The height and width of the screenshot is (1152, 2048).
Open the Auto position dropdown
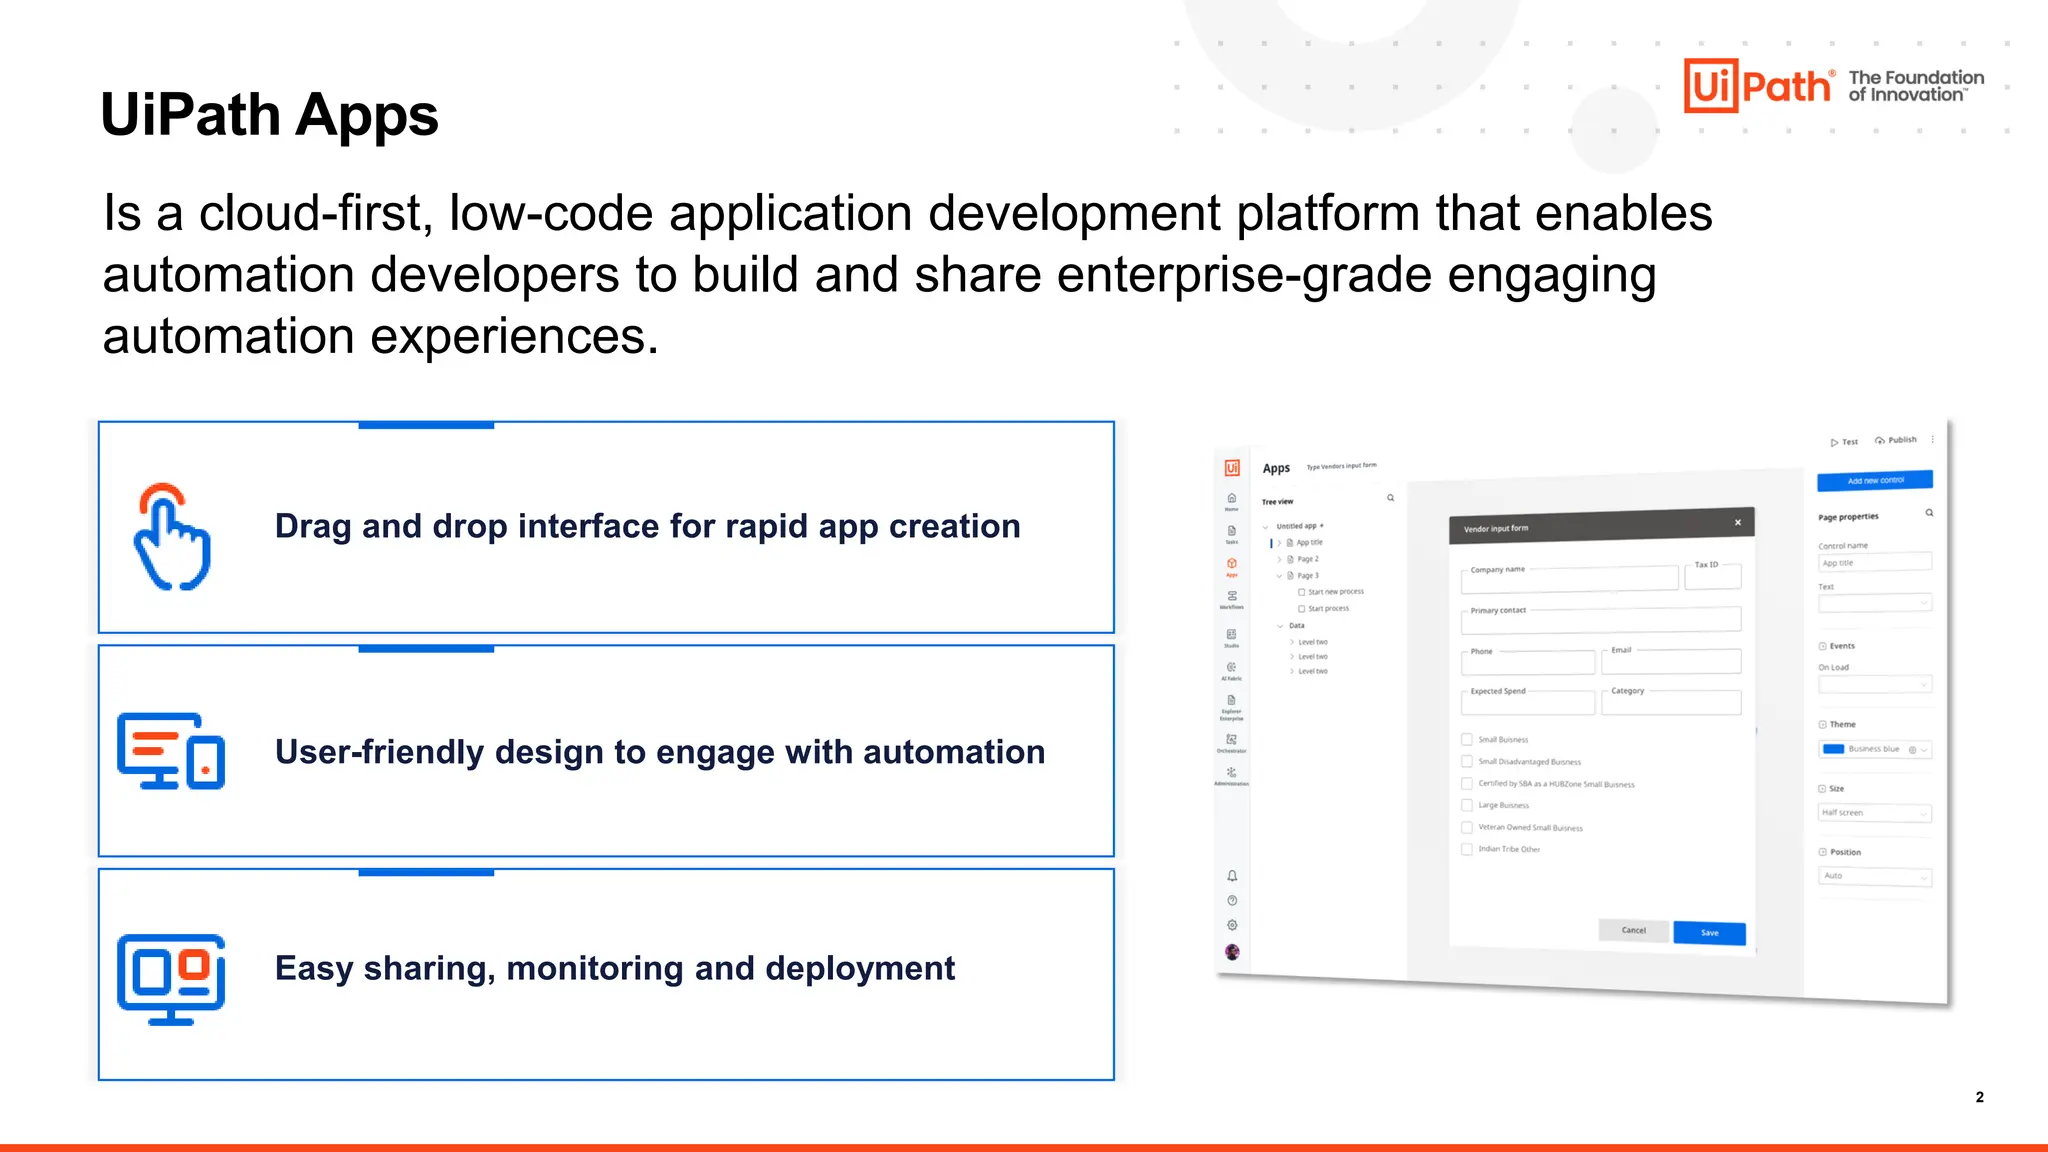tap(1874, 876)
